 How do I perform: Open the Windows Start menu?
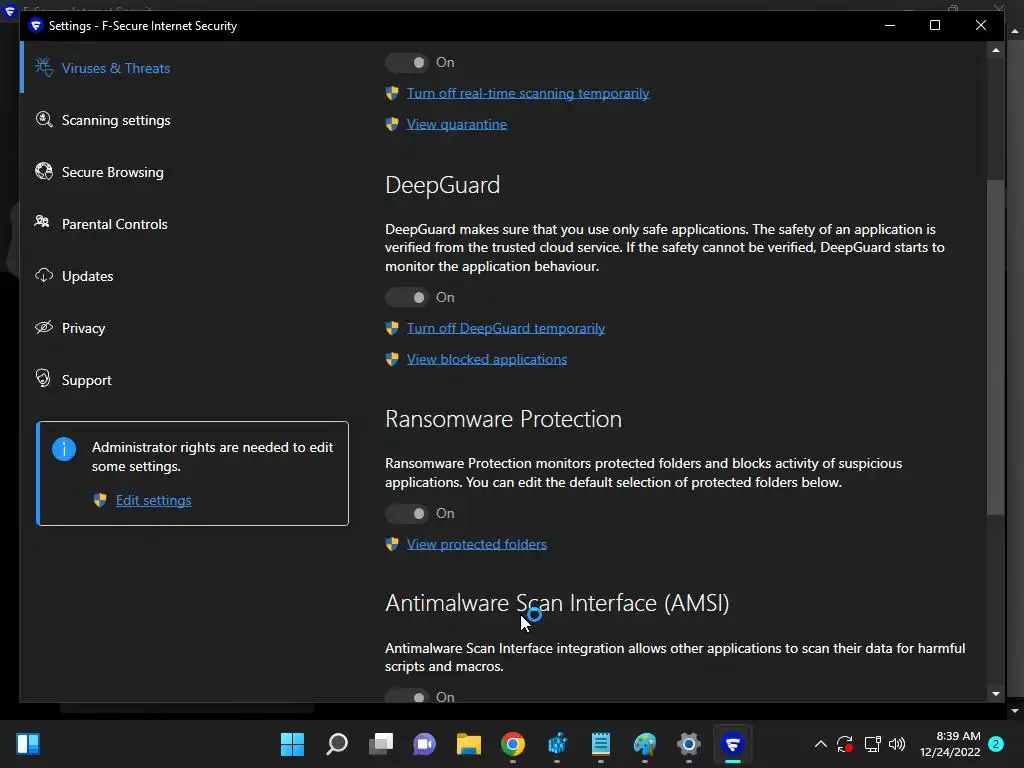coord(292,744)
